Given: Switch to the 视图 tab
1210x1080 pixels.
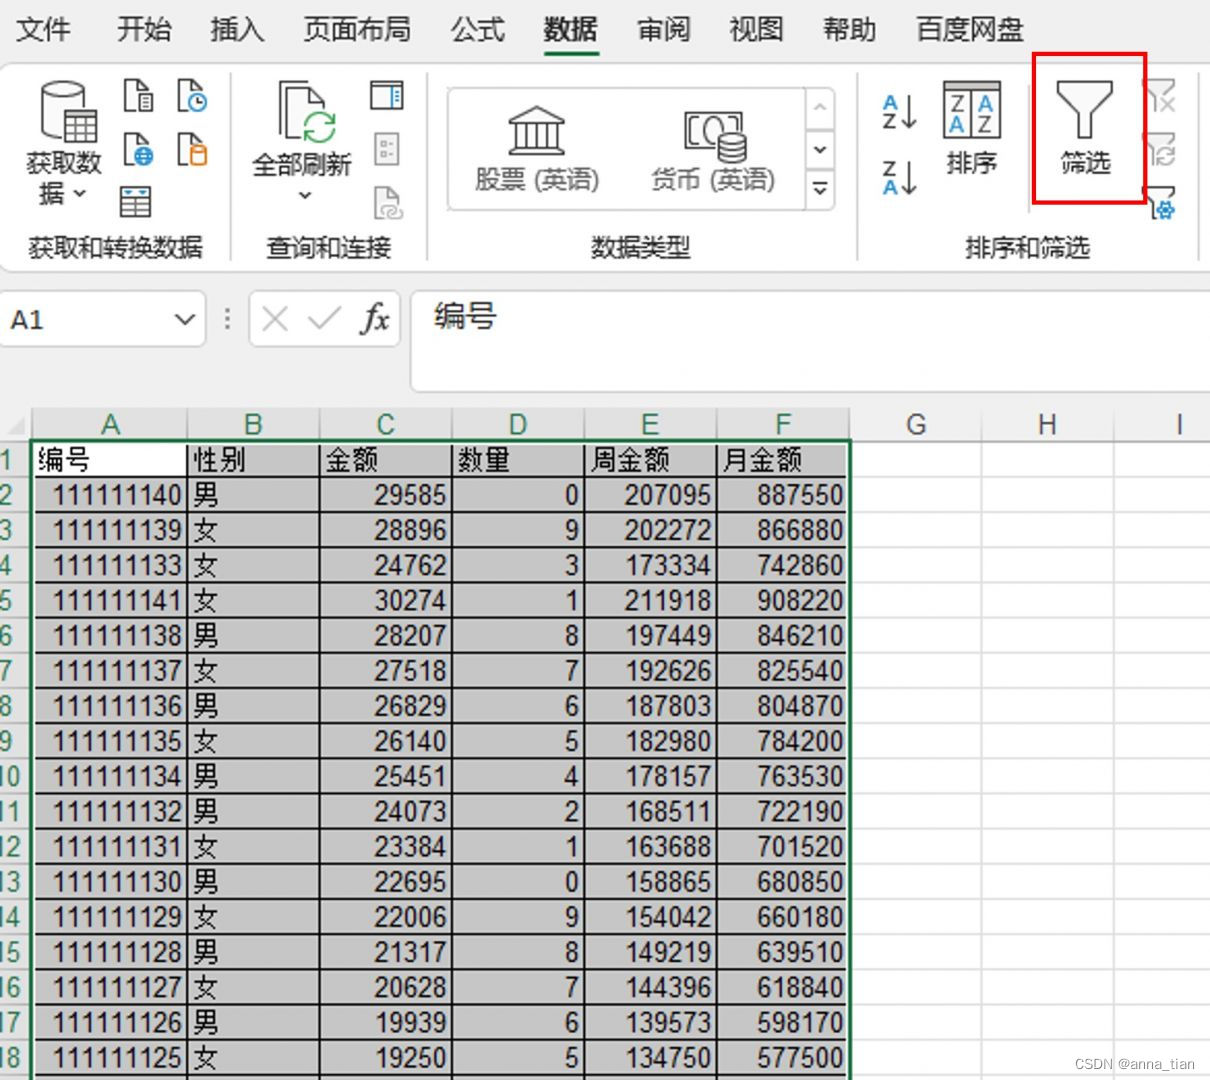Looking at the screenshot, I should (x=756, y=29).
